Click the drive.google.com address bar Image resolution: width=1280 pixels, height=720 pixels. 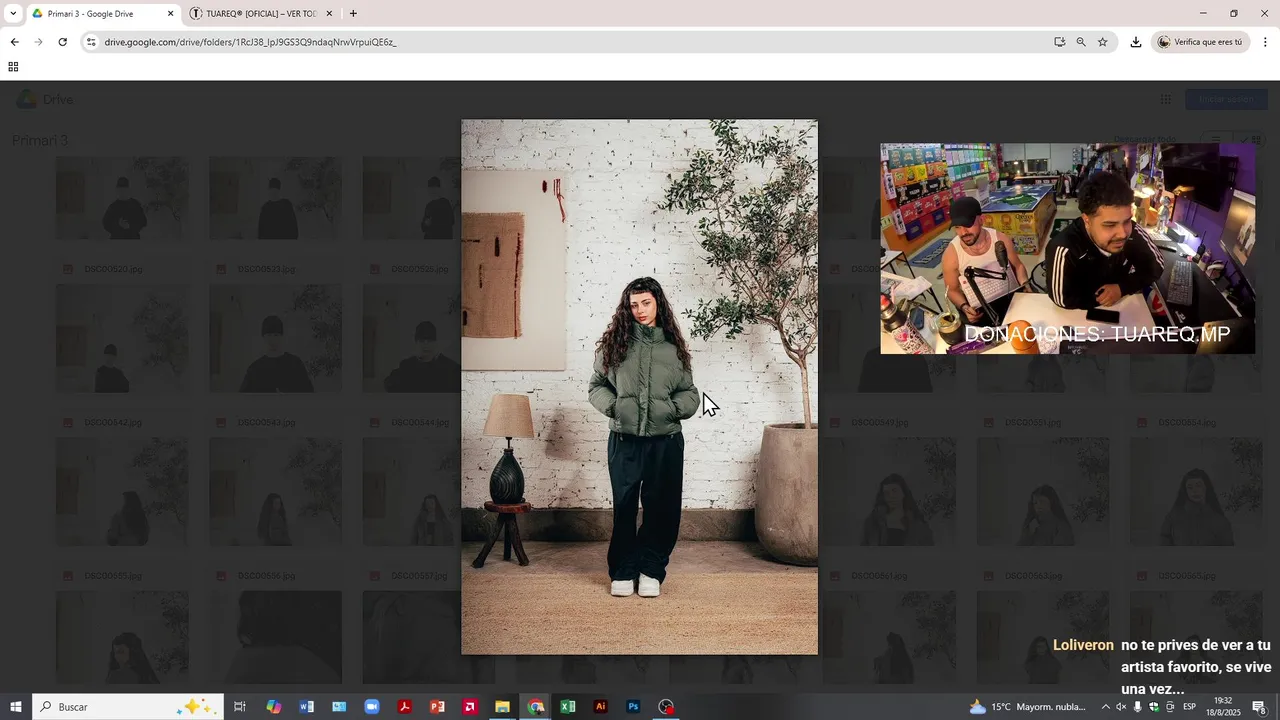(570, 42)
